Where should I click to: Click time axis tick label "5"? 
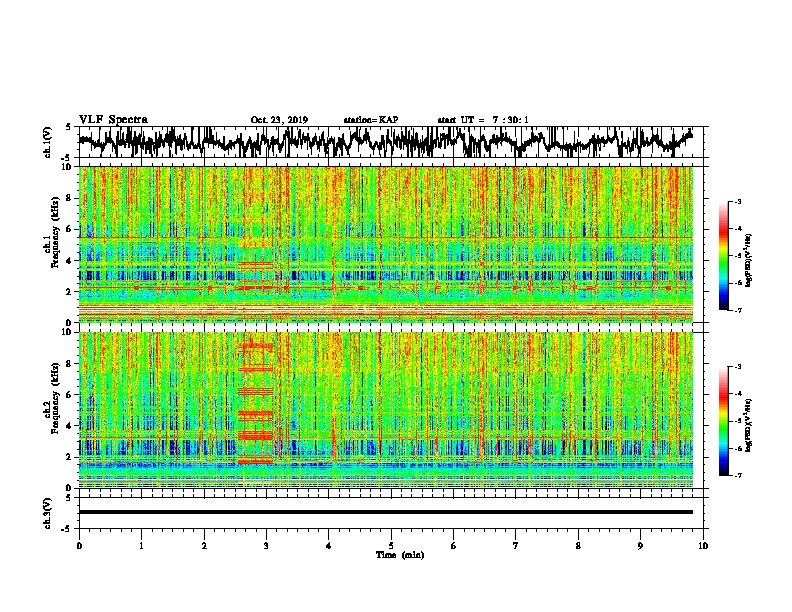(x=391, y=546)
